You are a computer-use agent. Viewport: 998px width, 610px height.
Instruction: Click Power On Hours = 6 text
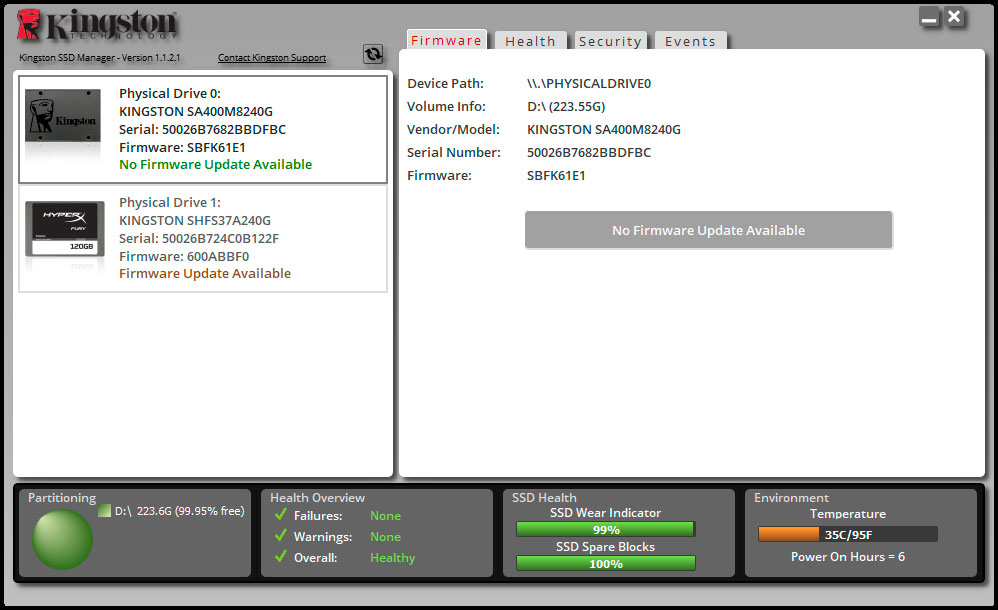pos(848,557)
